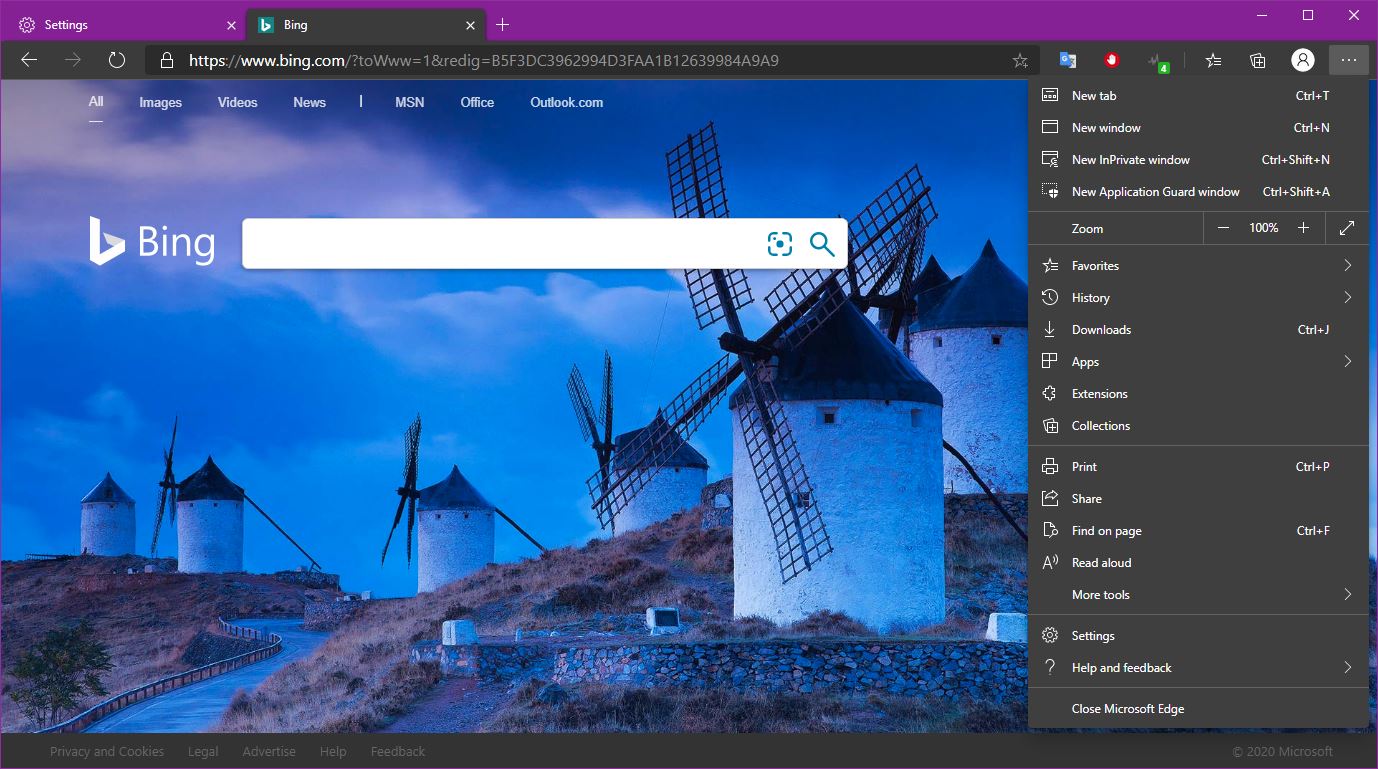View site info via the lock icon
This screenshot has height=769, width=1378.
pyautogui.click(x=168, y=60)
